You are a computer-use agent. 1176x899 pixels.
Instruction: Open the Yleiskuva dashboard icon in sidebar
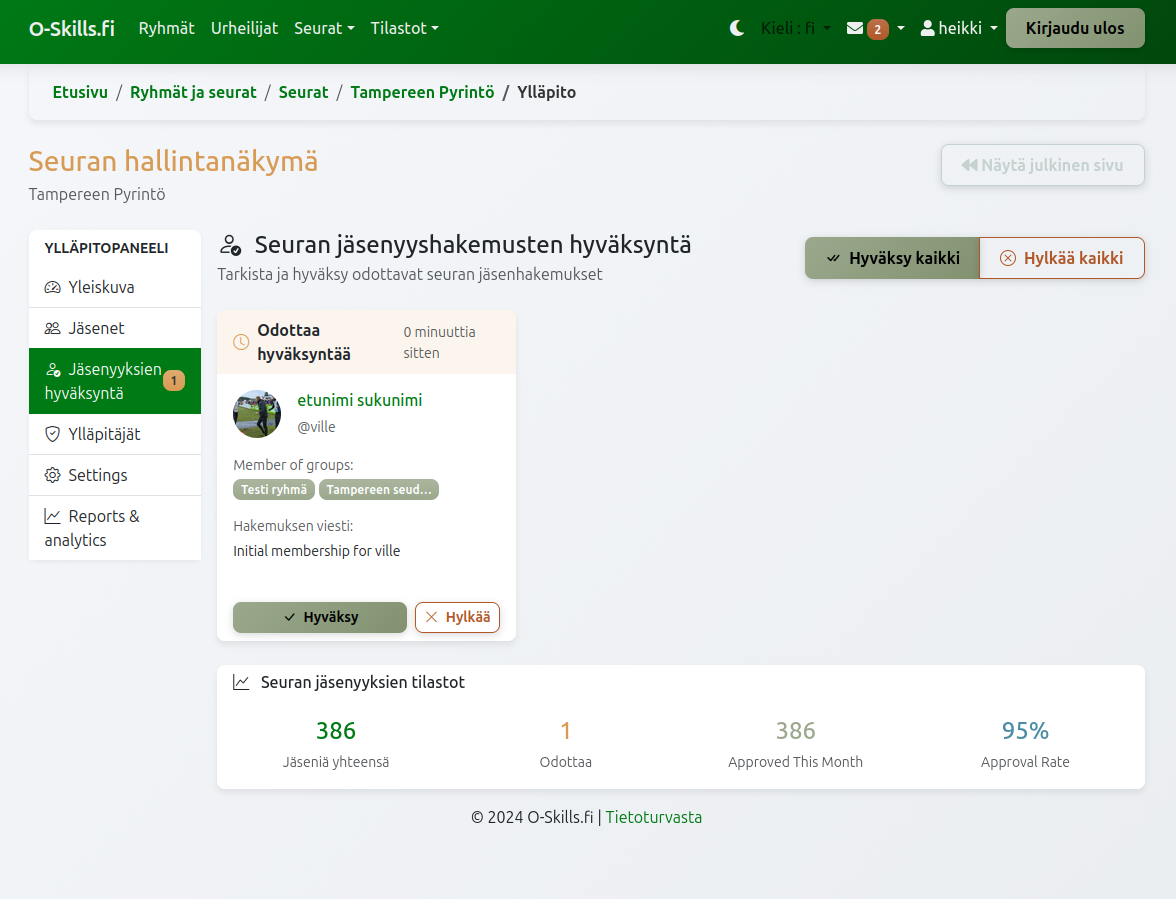pyautogui.click(x=52, y=287)
